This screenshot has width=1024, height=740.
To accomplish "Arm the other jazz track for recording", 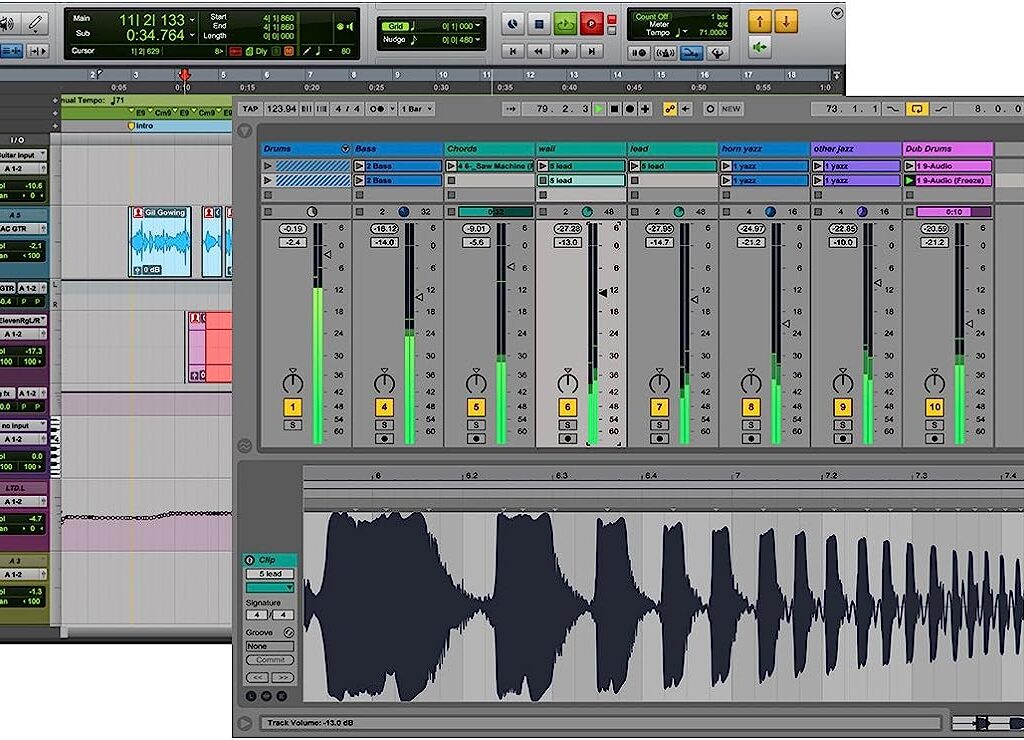I will 843,439.
